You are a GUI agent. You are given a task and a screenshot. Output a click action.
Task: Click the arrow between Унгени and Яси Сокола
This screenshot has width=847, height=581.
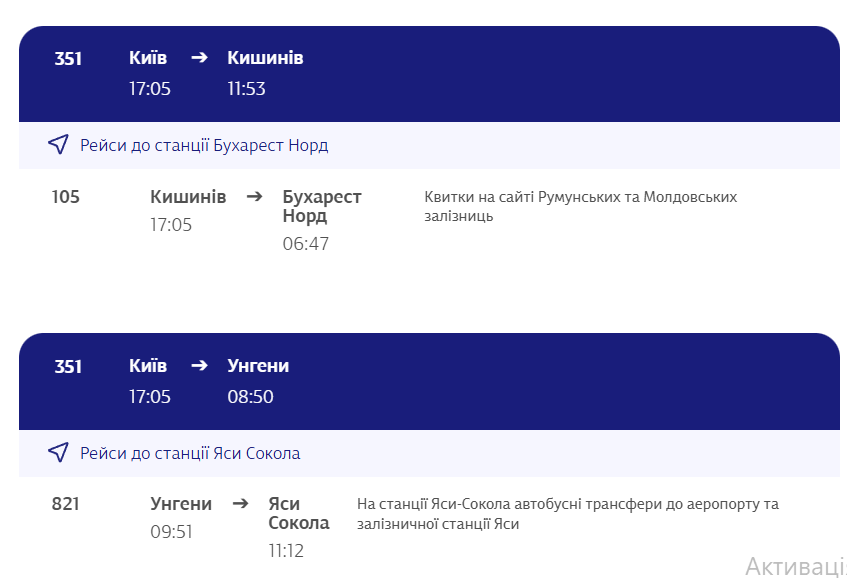(x=240, y=504)
